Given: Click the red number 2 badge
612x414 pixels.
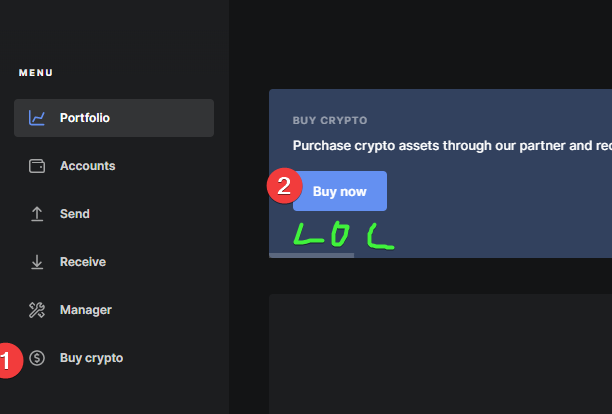Looking at the screenshot, I should click(285, 186).
